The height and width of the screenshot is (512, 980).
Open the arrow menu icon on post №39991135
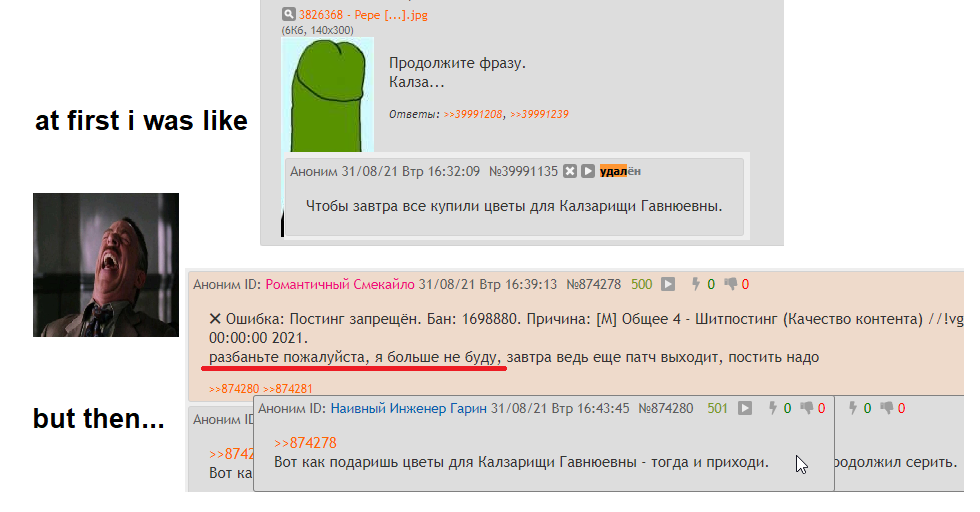pyautogui.click(x=588, y=171)
